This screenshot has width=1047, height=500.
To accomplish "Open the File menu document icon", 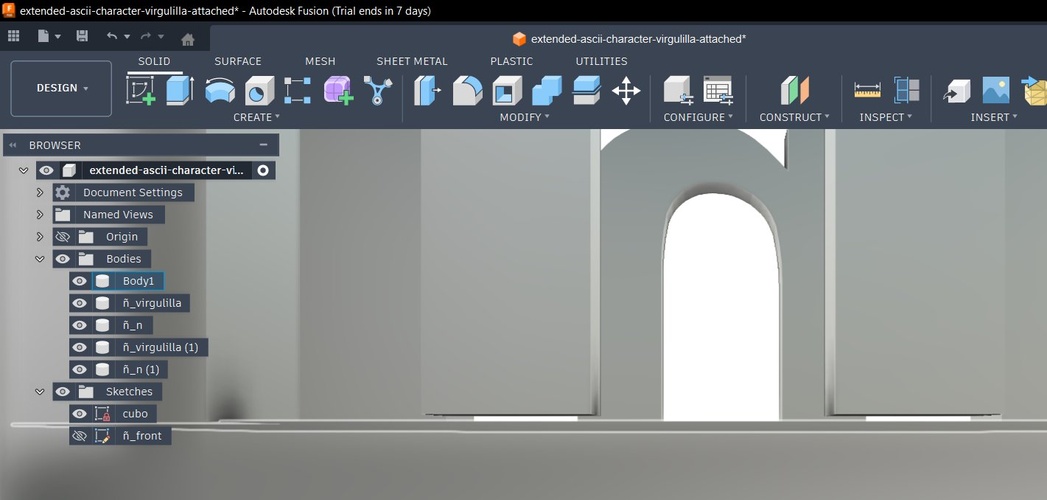I will (43, 37).
